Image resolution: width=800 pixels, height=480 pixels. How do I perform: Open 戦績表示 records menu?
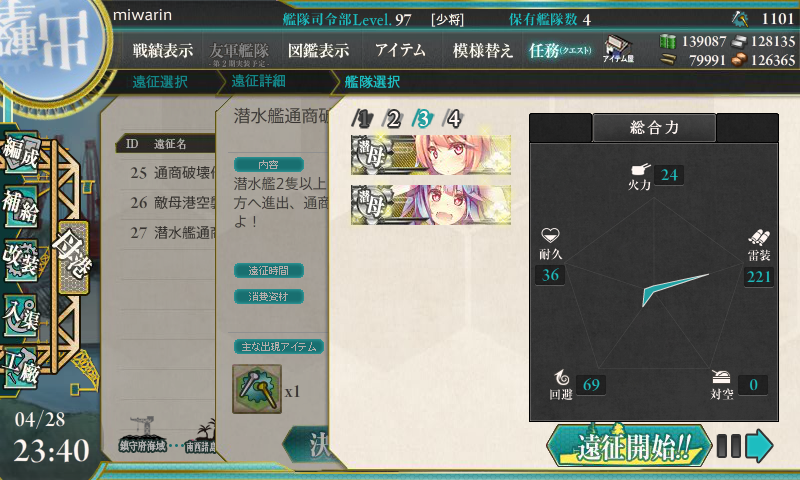[x=163, y=50]
